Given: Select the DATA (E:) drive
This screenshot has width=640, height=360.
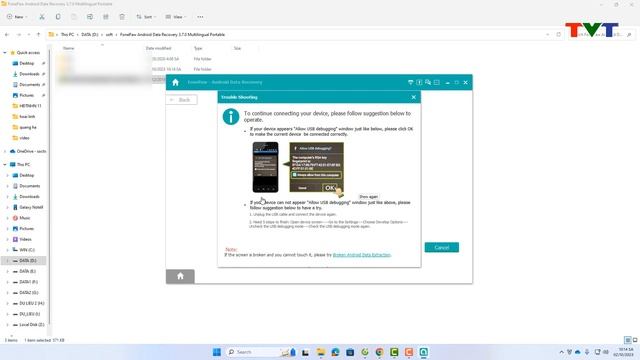Looking at the screenshot, I should (x=27, y=271).
